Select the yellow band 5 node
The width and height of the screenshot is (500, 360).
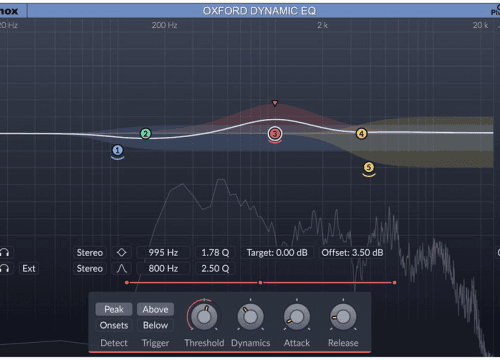(369, 167)
